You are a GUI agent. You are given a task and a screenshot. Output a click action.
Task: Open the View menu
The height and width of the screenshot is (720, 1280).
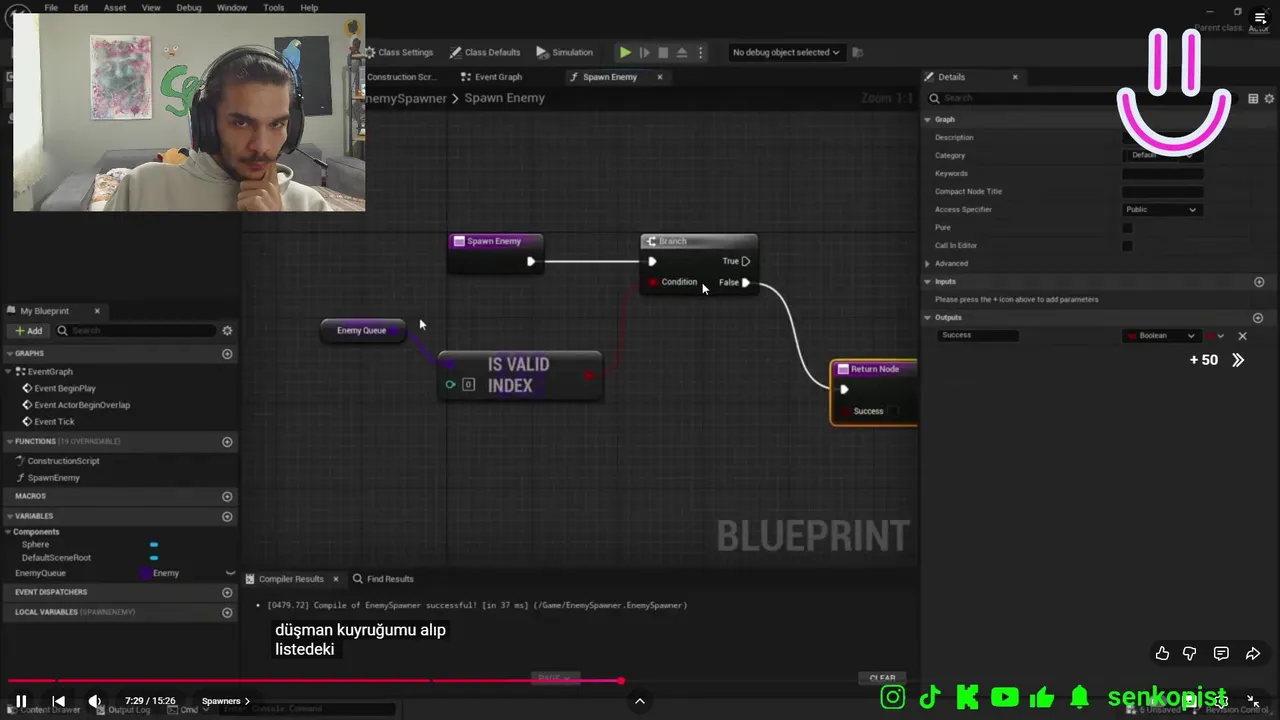(151, 7)
